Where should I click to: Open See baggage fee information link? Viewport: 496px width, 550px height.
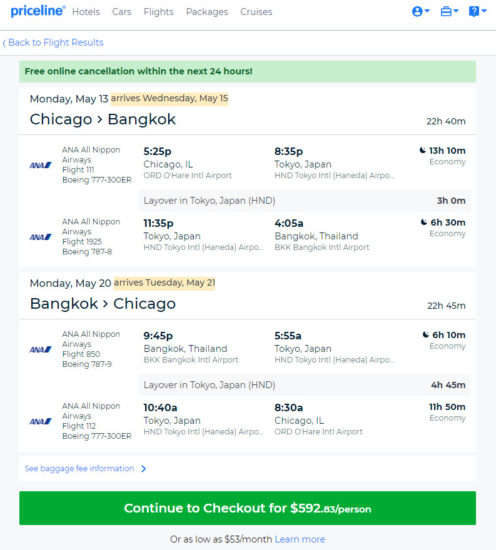(x=79, y=469)
